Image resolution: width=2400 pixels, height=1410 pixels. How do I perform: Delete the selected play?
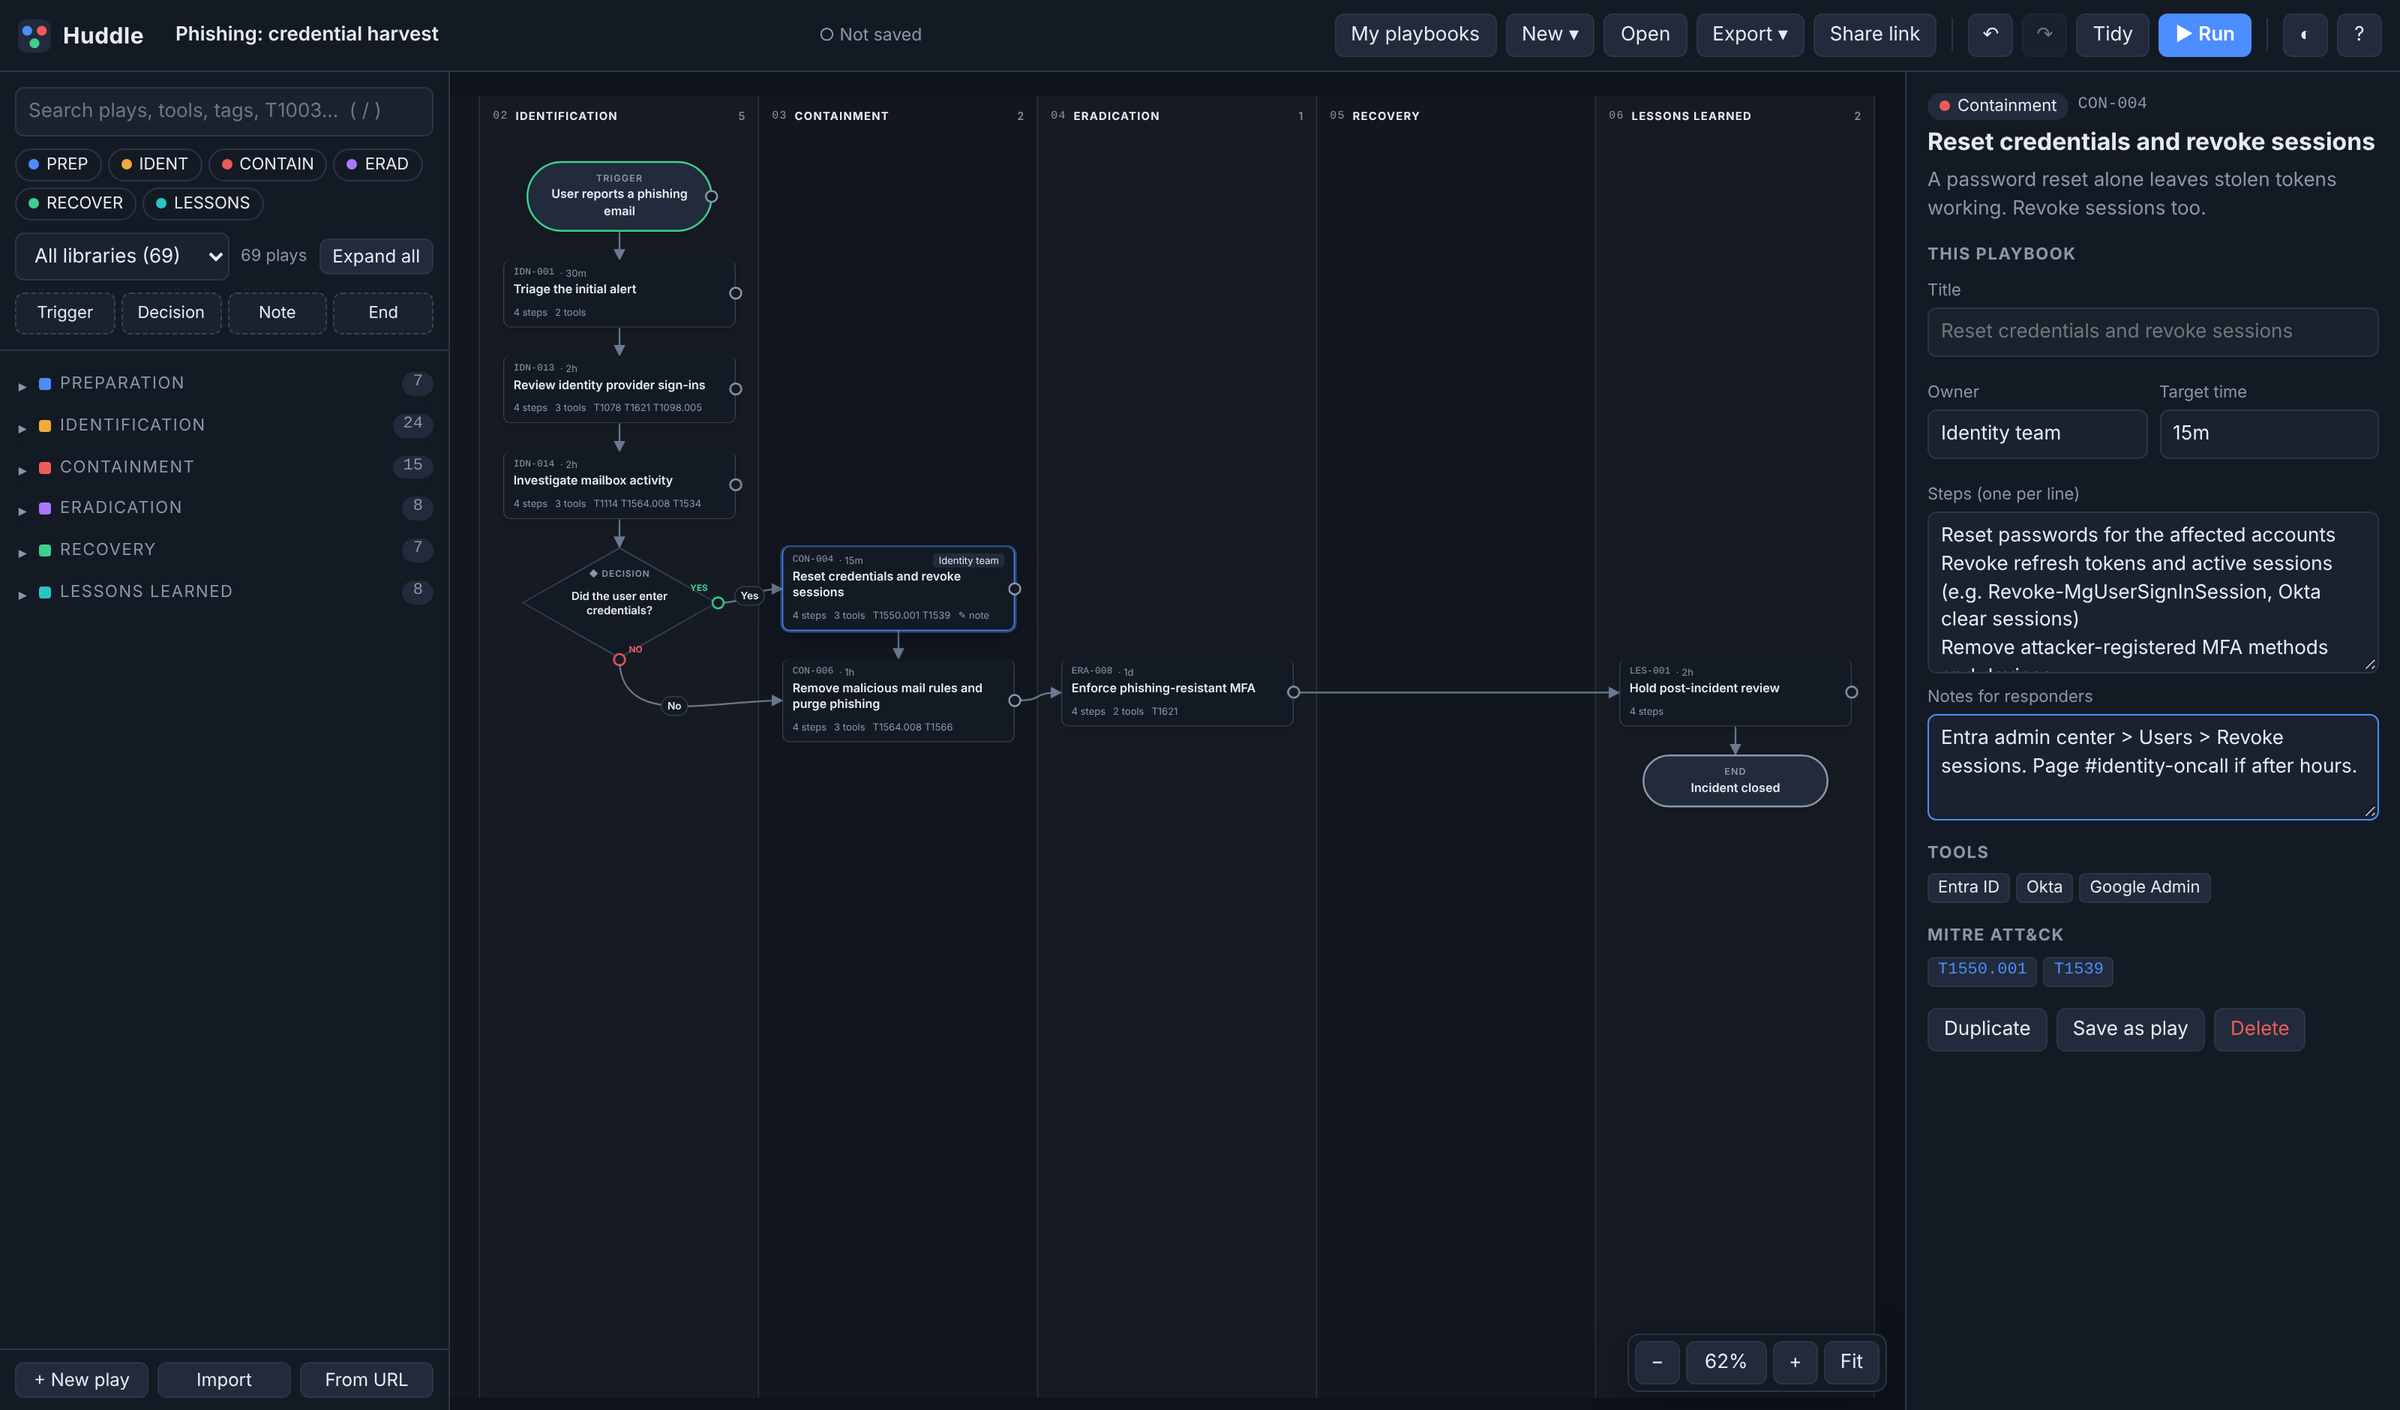click(2259, 1029)
